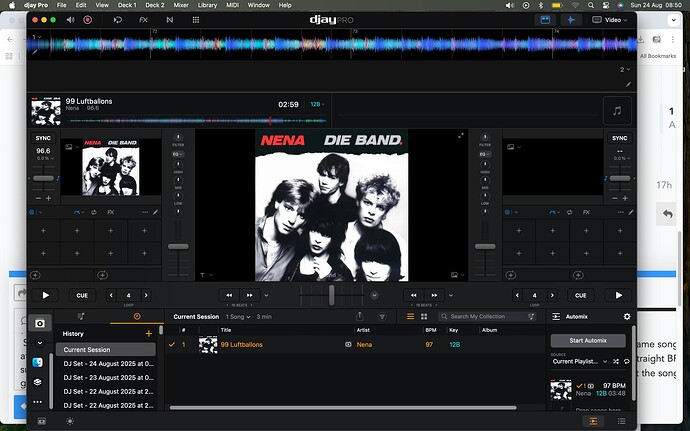Click the expand fullscreen icon on video preview
Image resolution: width=690 pixels, height=431 pixels.
[x=461, y=136]
